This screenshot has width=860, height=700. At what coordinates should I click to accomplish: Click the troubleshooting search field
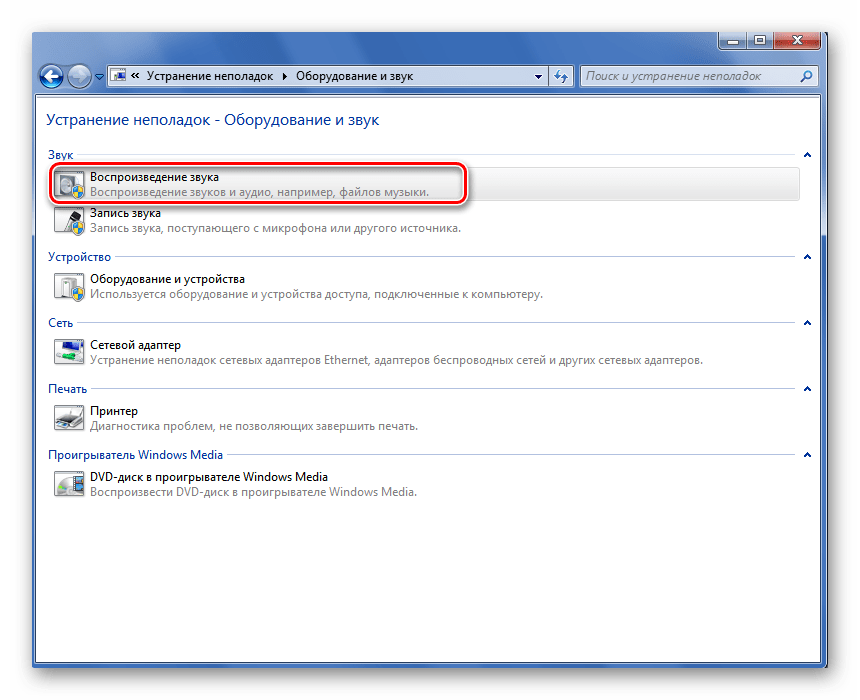(x=688, y=76)
